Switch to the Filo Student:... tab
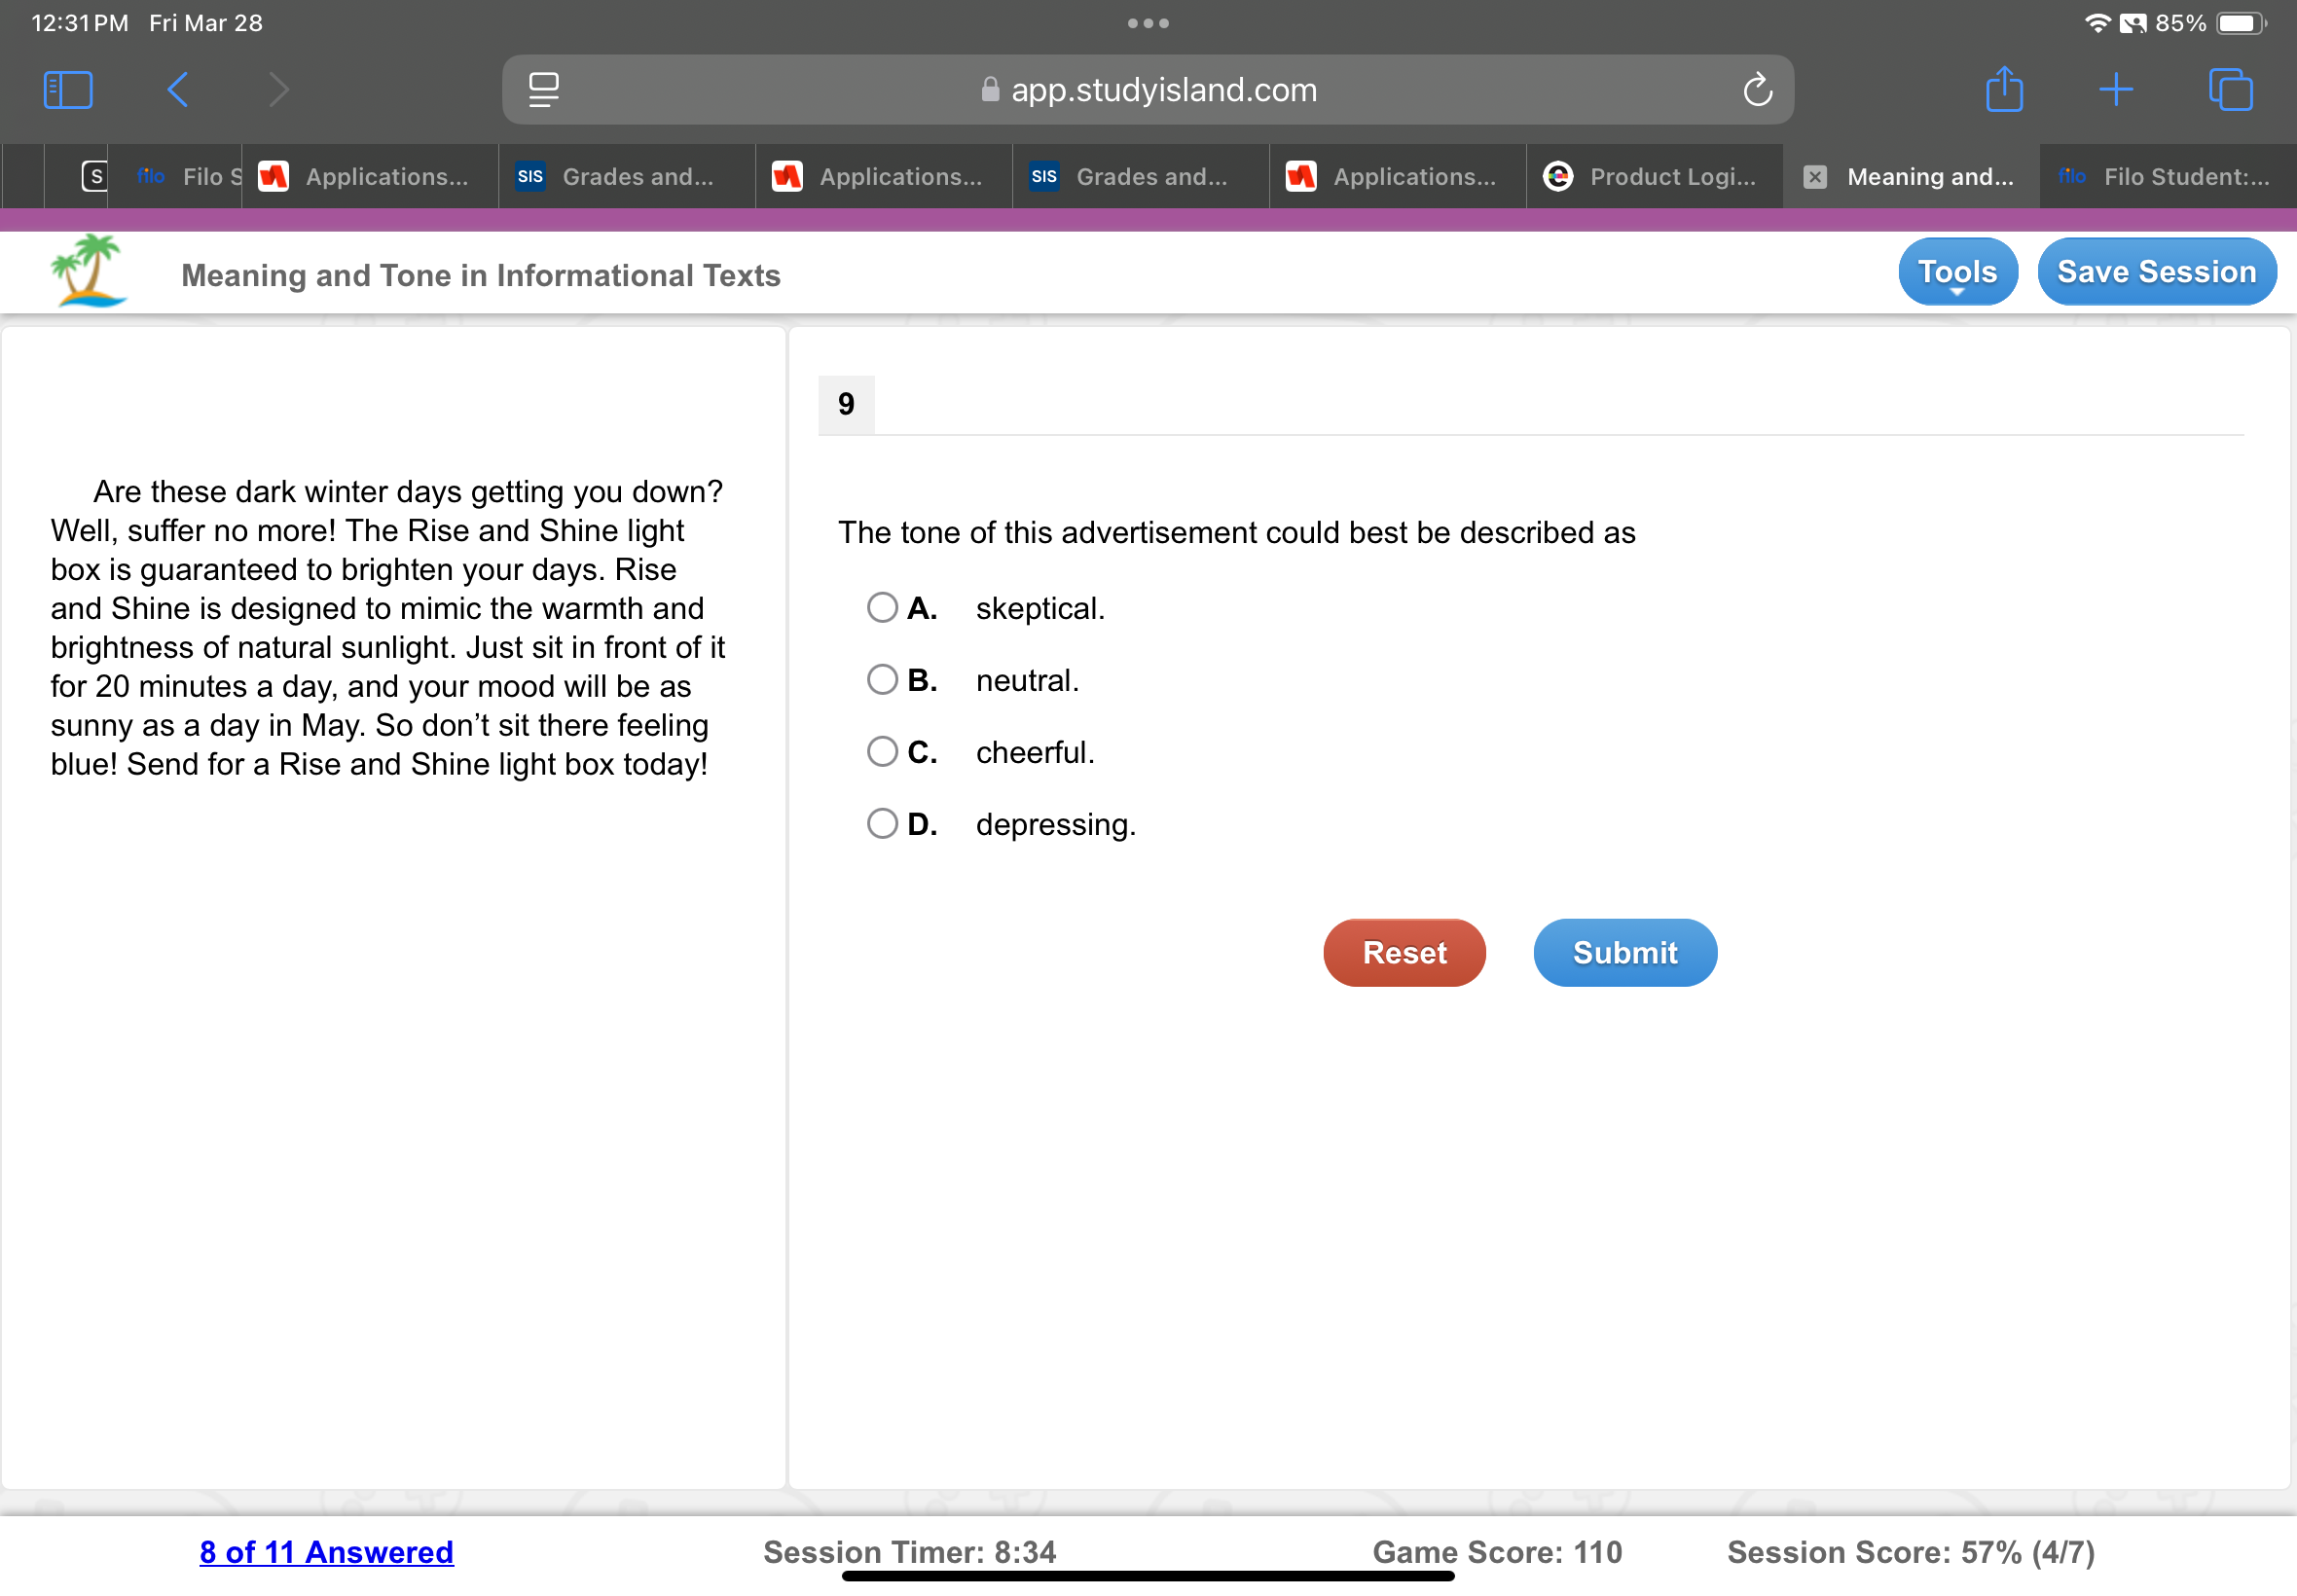The height and width of the screenshot is (1596, 2297). pyautogui.click(x=2168, y=177)
